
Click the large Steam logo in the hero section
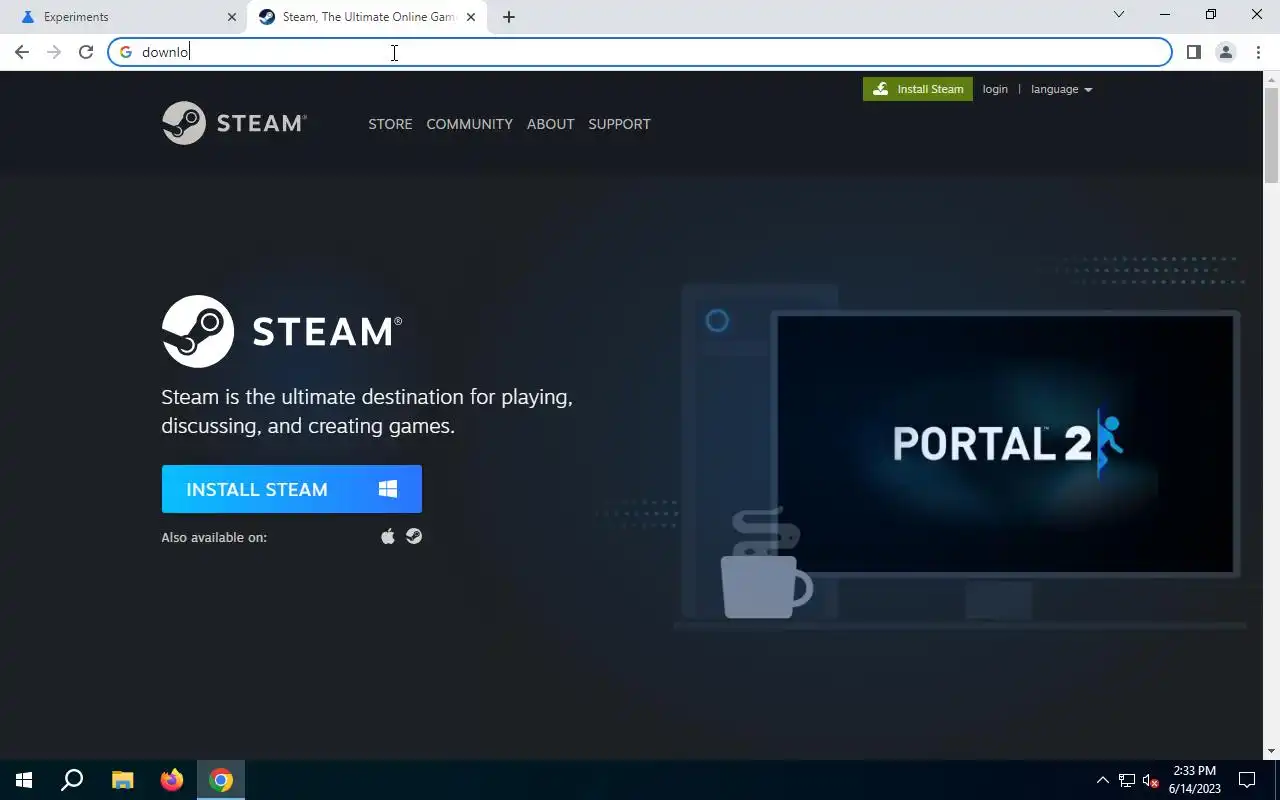coord(282,331)
